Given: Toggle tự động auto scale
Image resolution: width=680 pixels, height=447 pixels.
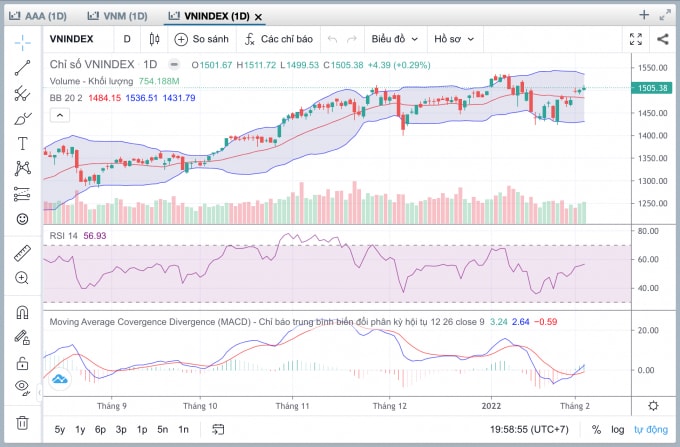Looking at the screenshot, I should 651,430.
